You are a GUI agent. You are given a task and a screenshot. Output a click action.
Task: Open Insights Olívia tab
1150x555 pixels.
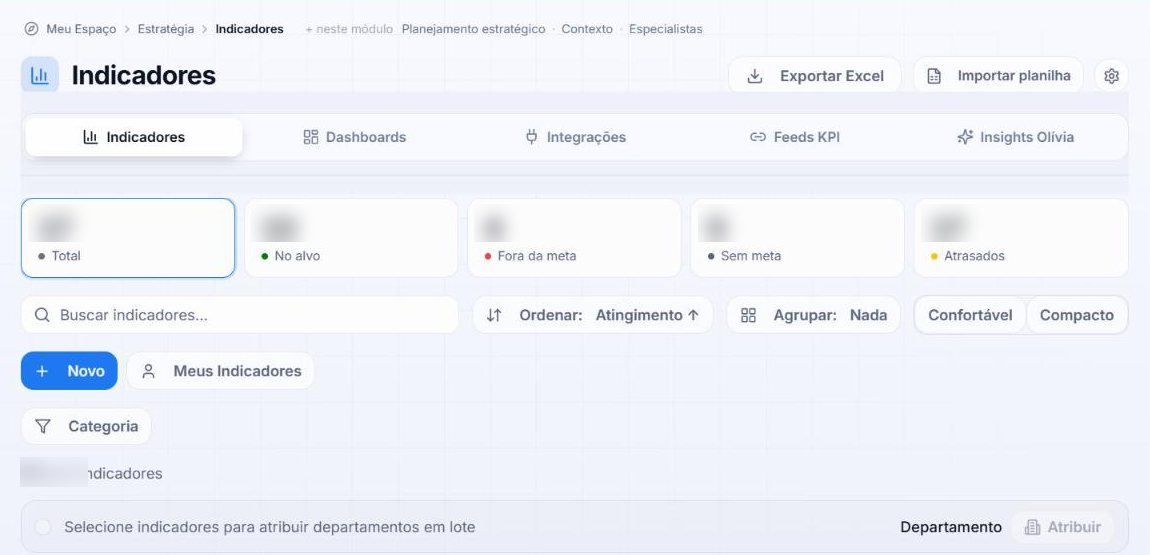pos(1016,137)
